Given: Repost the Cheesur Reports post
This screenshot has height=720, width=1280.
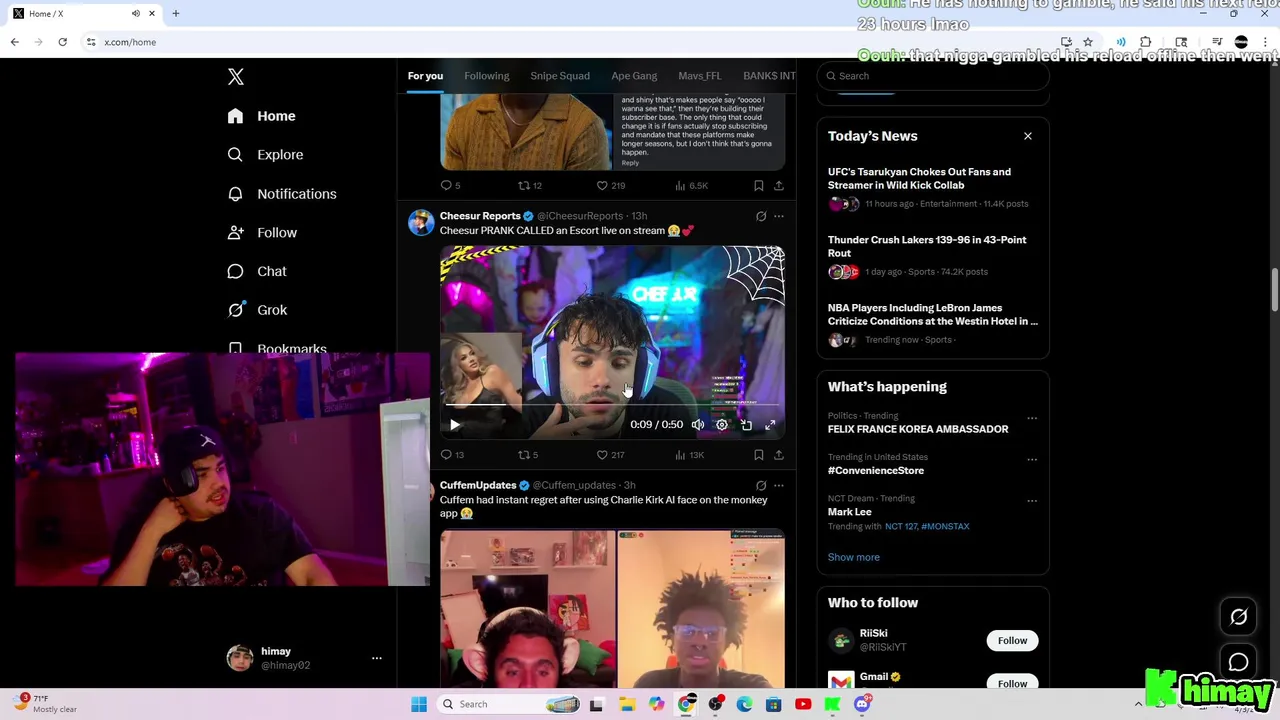Looking at the screenshot, I should tap(528, 455).
